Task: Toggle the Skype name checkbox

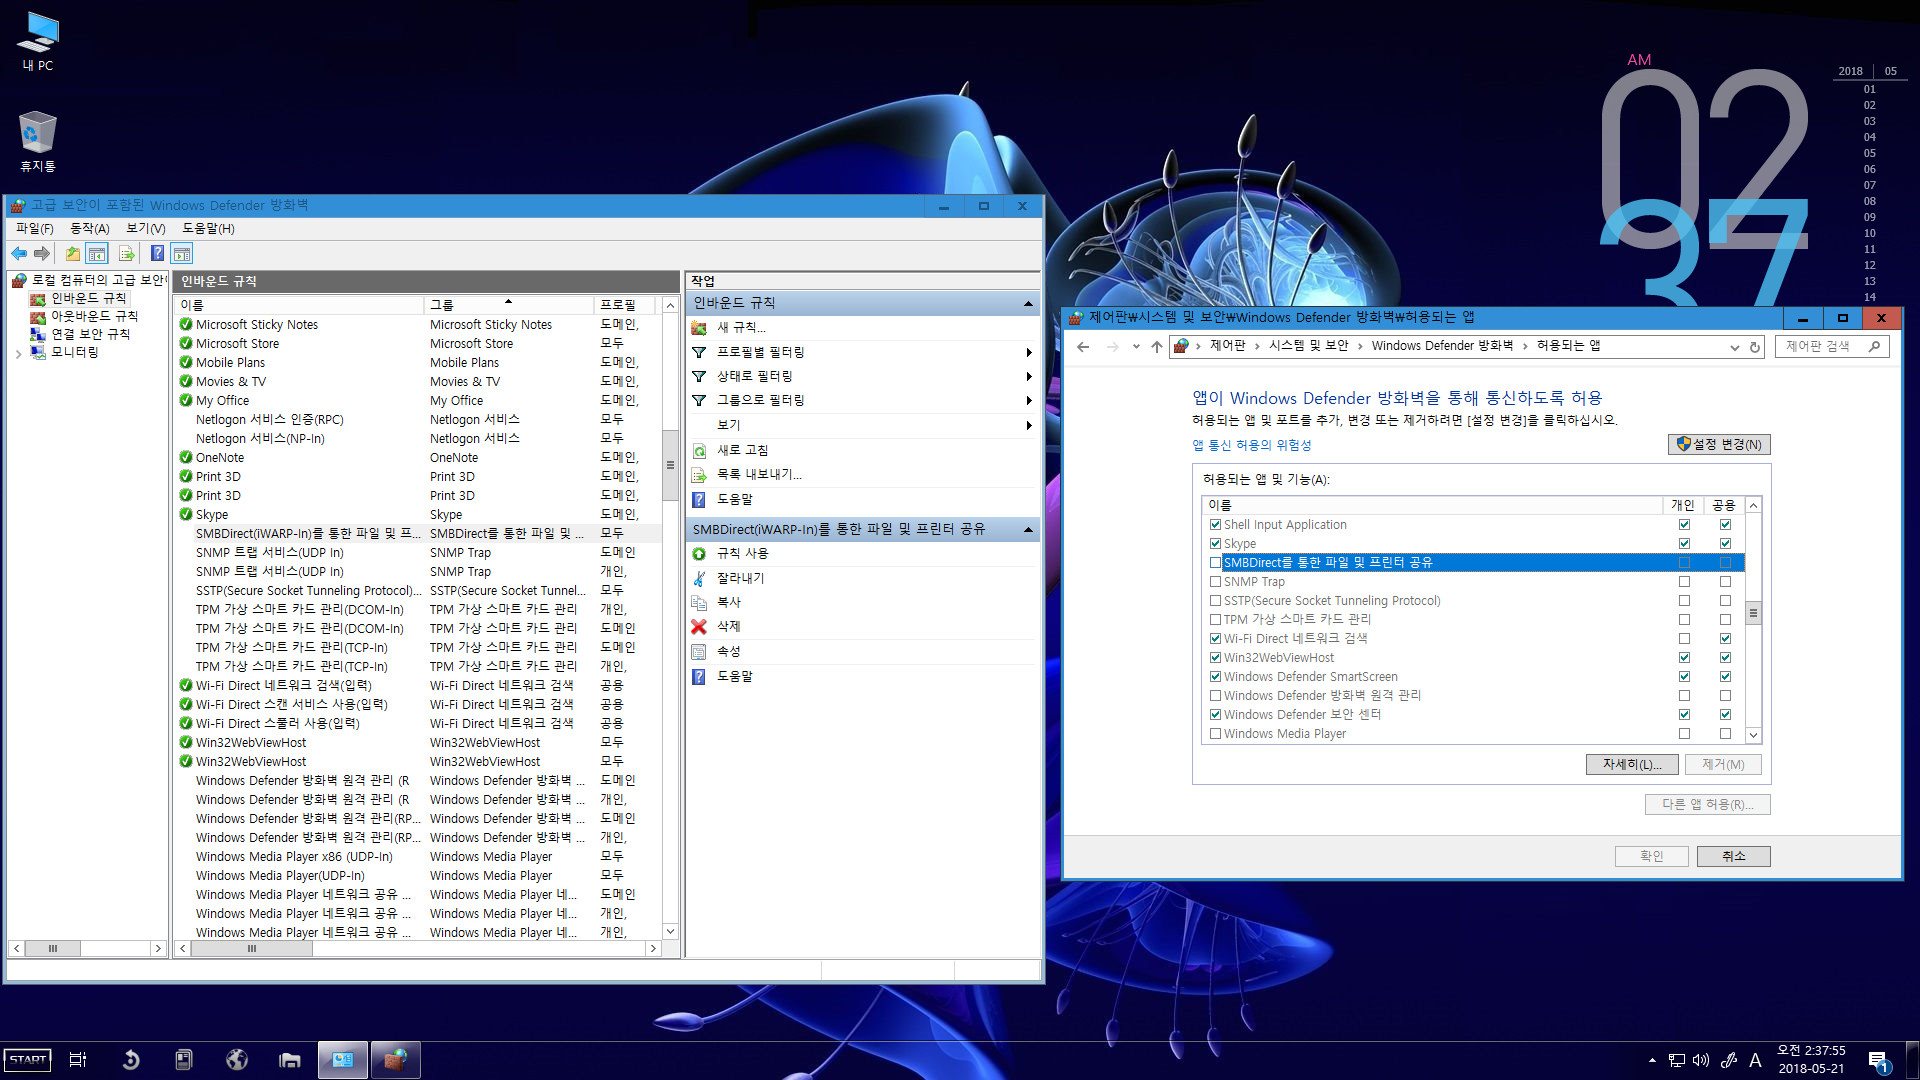Action: click(x=1215, y=544)
